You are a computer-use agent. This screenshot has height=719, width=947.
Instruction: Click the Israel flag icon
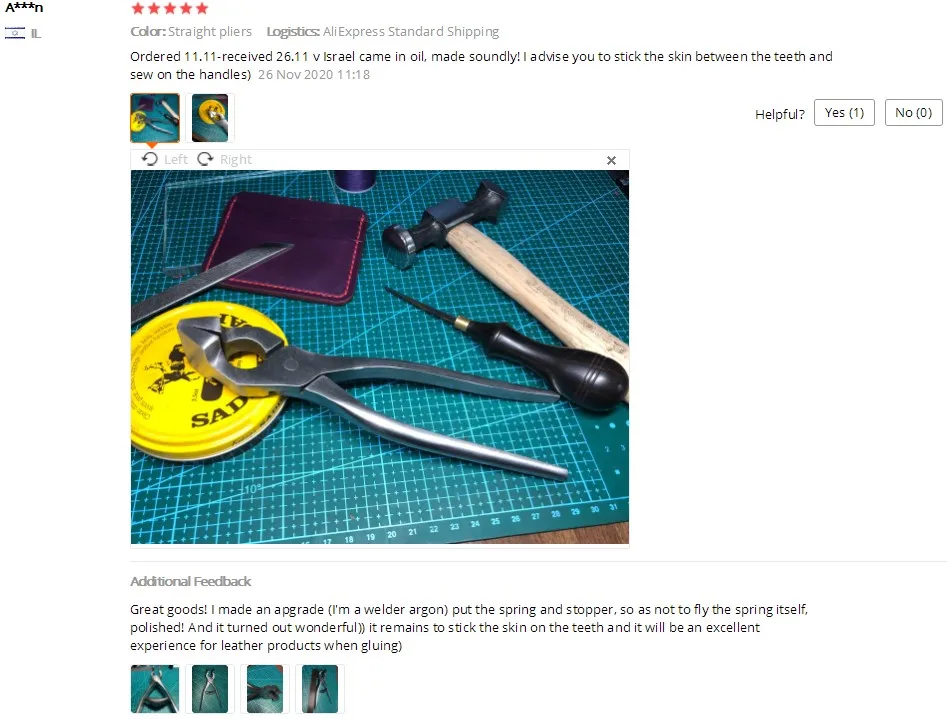15,33
